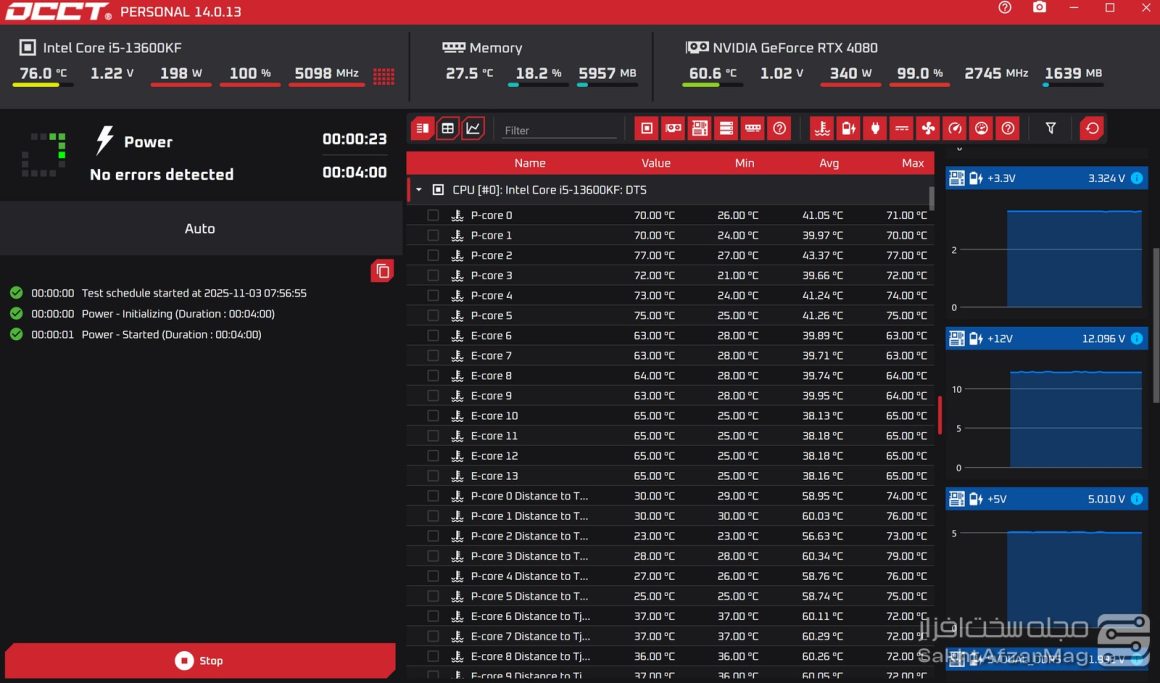Open the +12V graph info icon

point(1136,339)
